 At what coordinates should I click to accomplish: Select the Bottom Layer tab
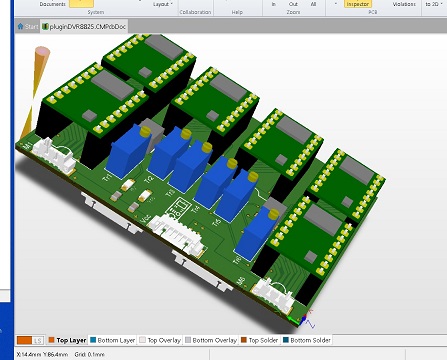113,340
